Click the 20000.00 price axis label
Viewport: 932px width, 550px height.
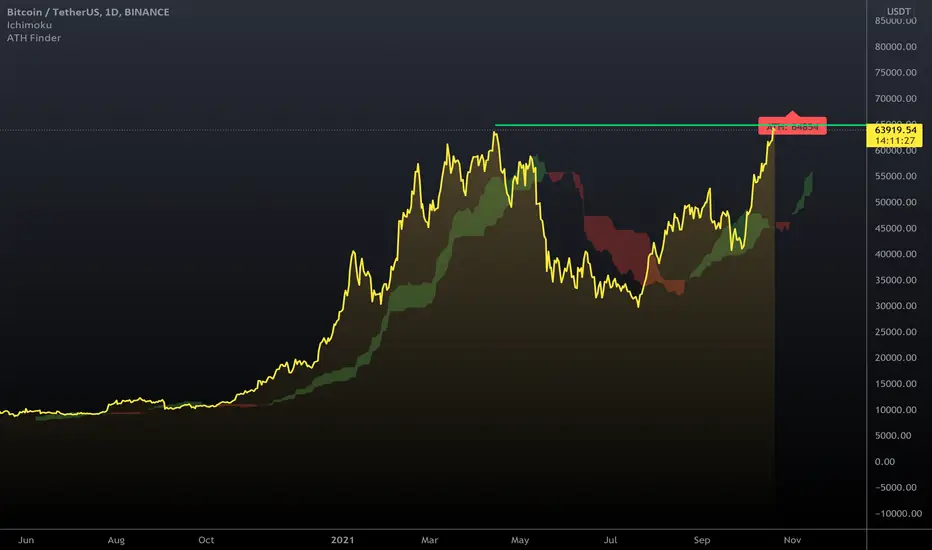pyautogui.click(x=895, y=357)
